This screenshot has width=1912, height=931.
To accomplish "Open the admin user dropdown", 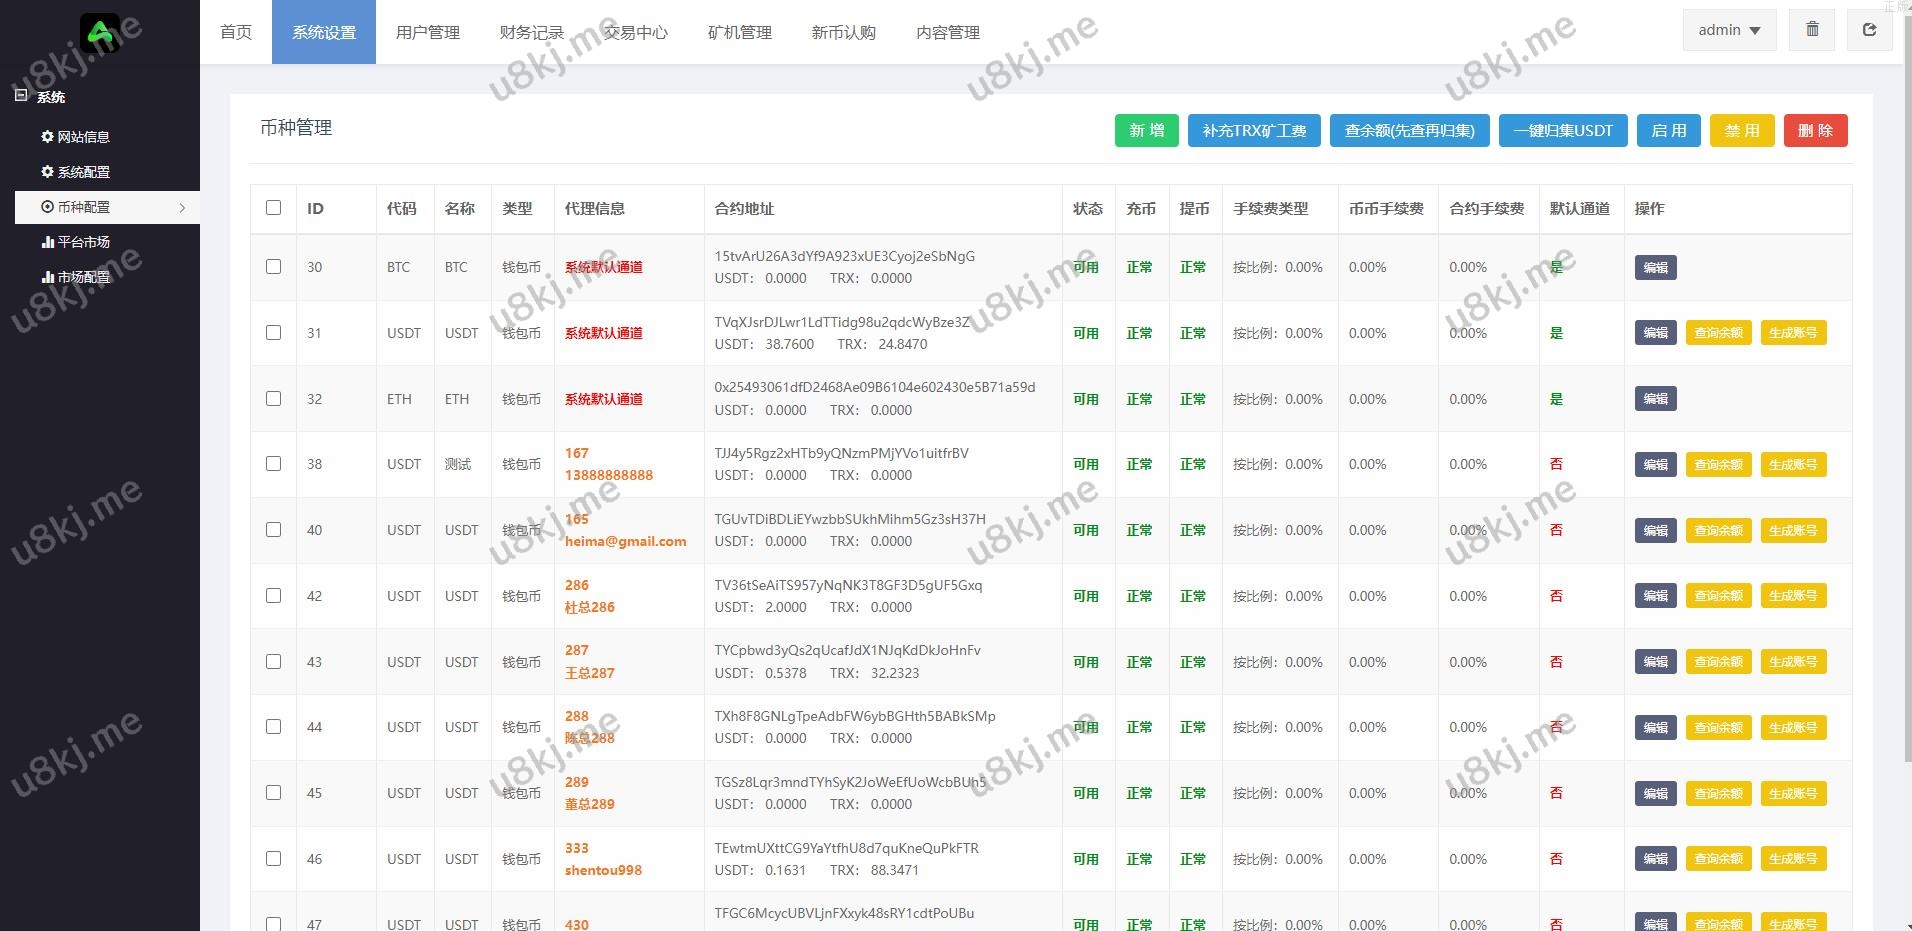I will [1729, 30].
